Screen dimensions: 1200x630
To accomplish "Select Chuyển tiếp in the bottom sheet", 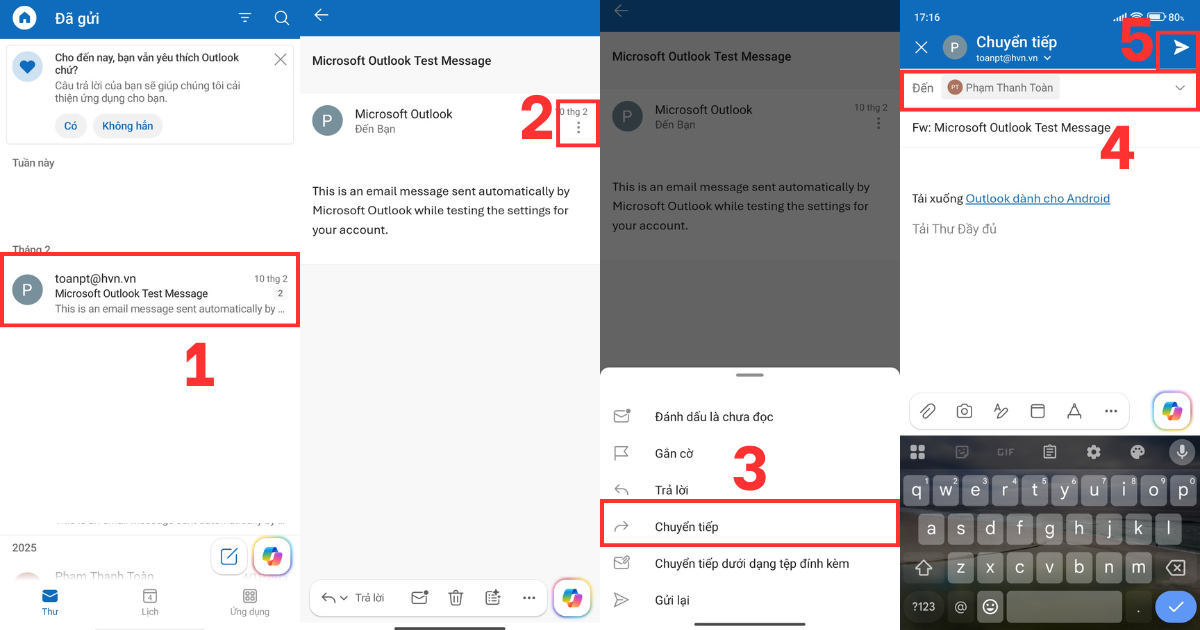I will 749,527.
